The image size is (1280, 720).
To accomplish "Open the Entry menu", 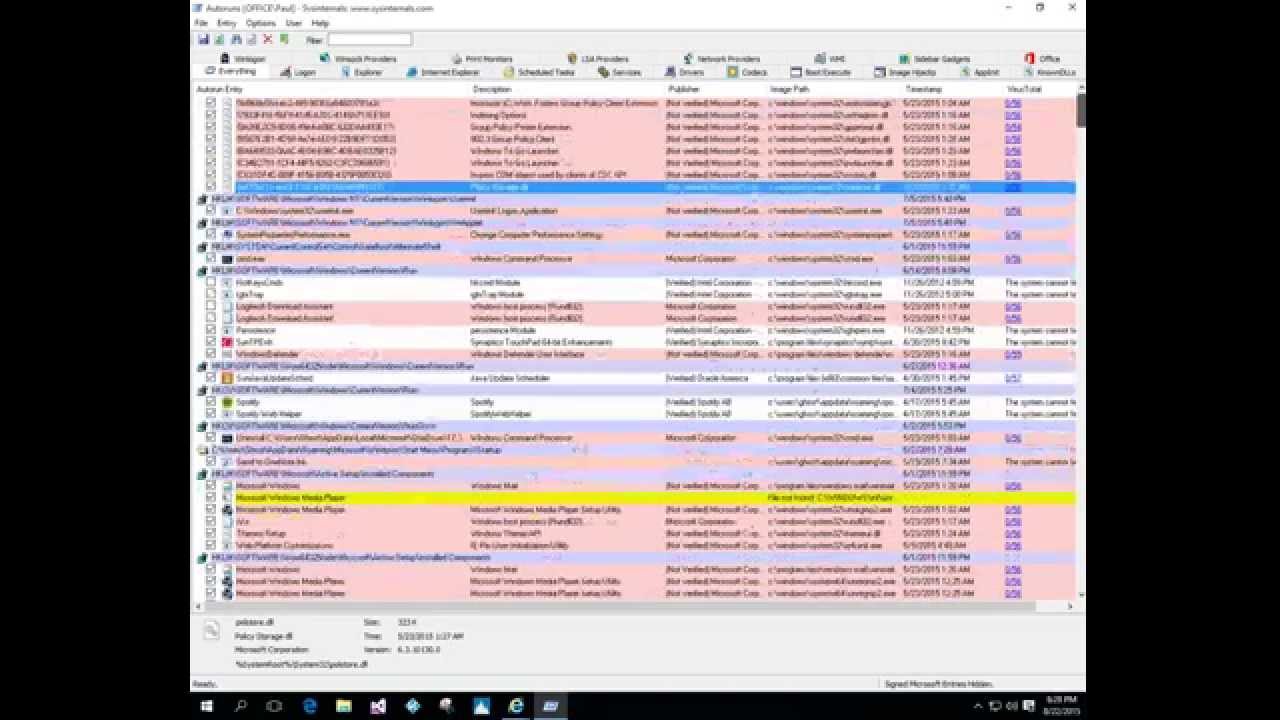I will pos(226,23).
